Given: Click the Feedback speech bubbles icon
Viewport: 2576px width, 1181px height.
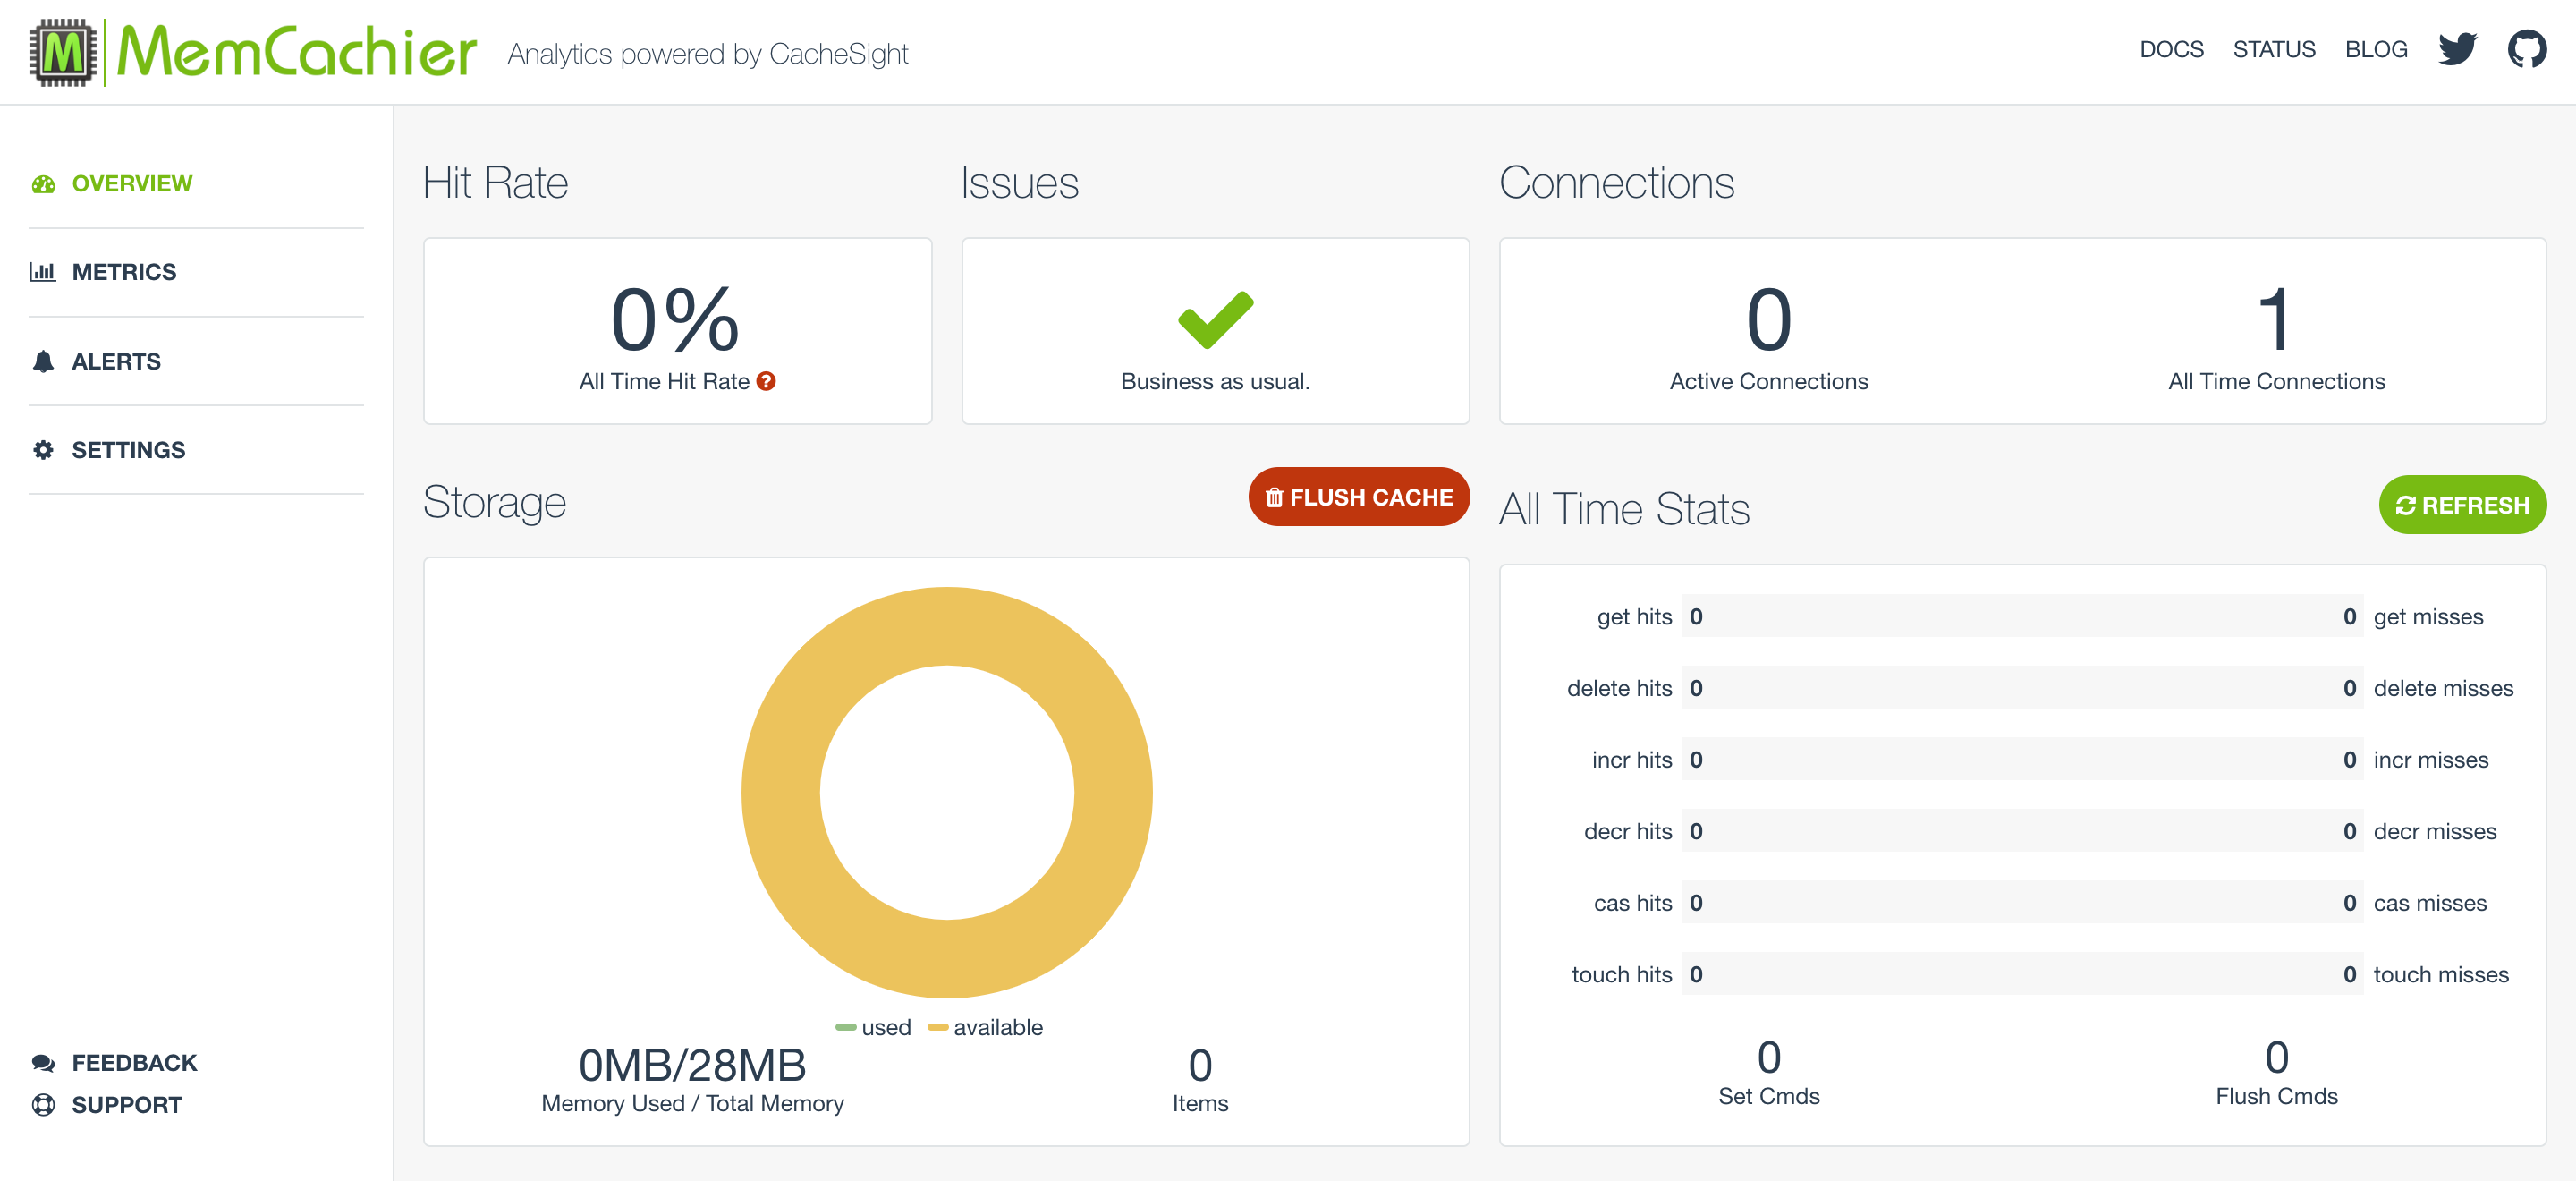Looking at the screenshot, I should (x=43, y=1062).
